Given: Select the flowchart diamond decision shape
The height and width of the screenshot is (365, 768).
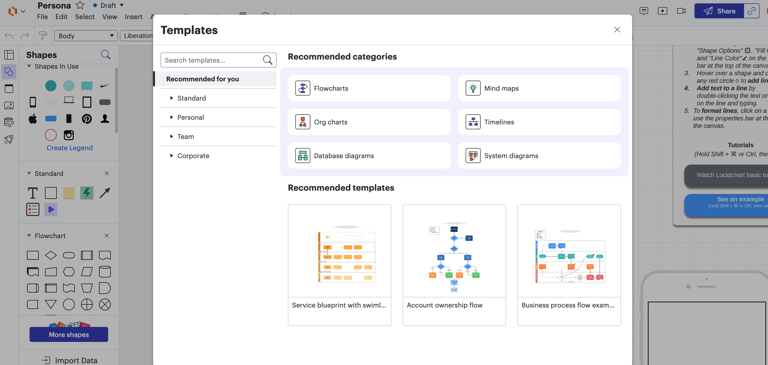Looking at the screenshot, I should coord(51,255).
